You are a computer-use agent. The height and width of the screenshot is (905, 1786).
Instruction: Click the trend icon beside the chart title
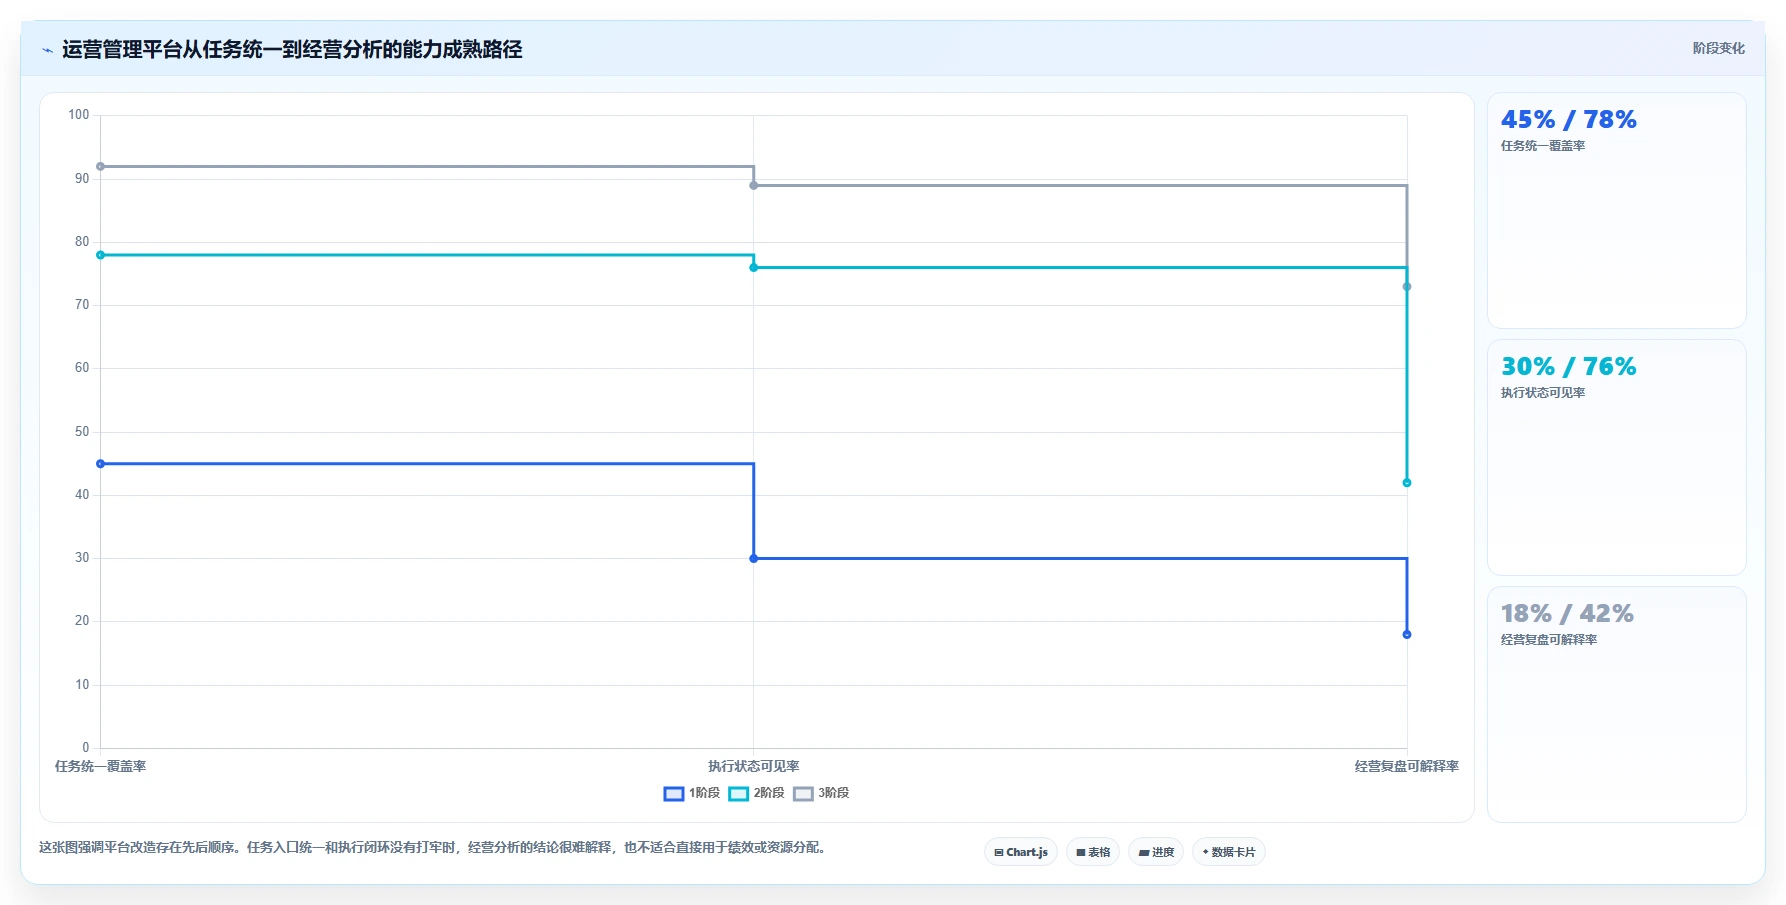point(47,50)
